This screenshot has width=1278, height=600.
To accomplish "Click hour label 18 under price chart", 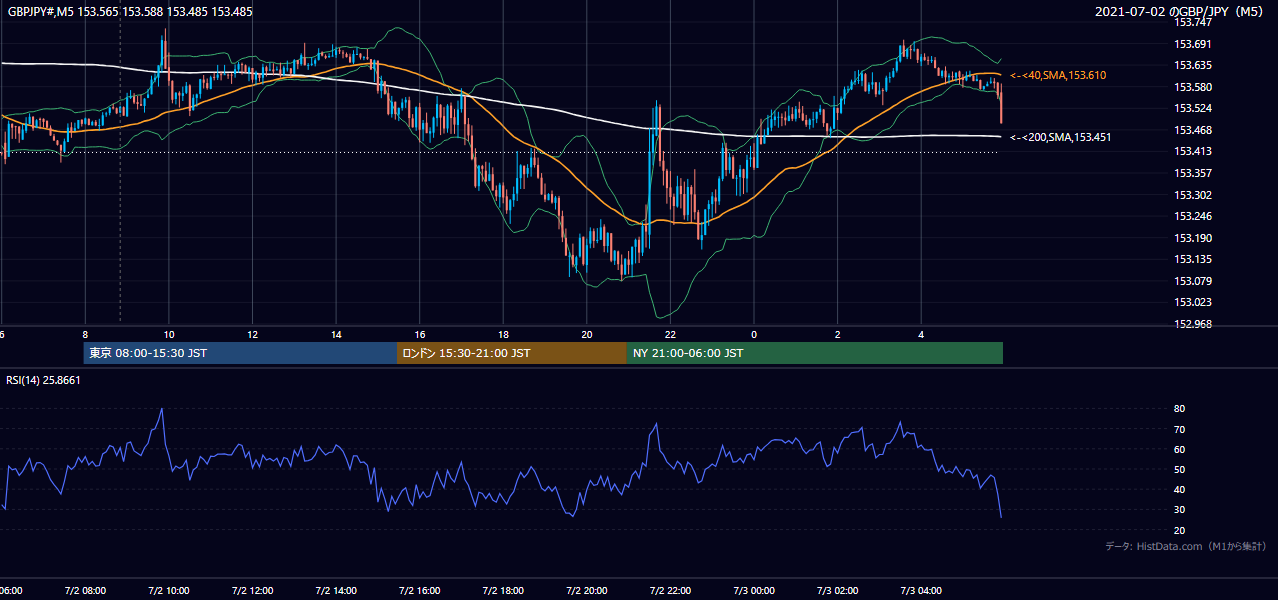I will pos(504,335).
